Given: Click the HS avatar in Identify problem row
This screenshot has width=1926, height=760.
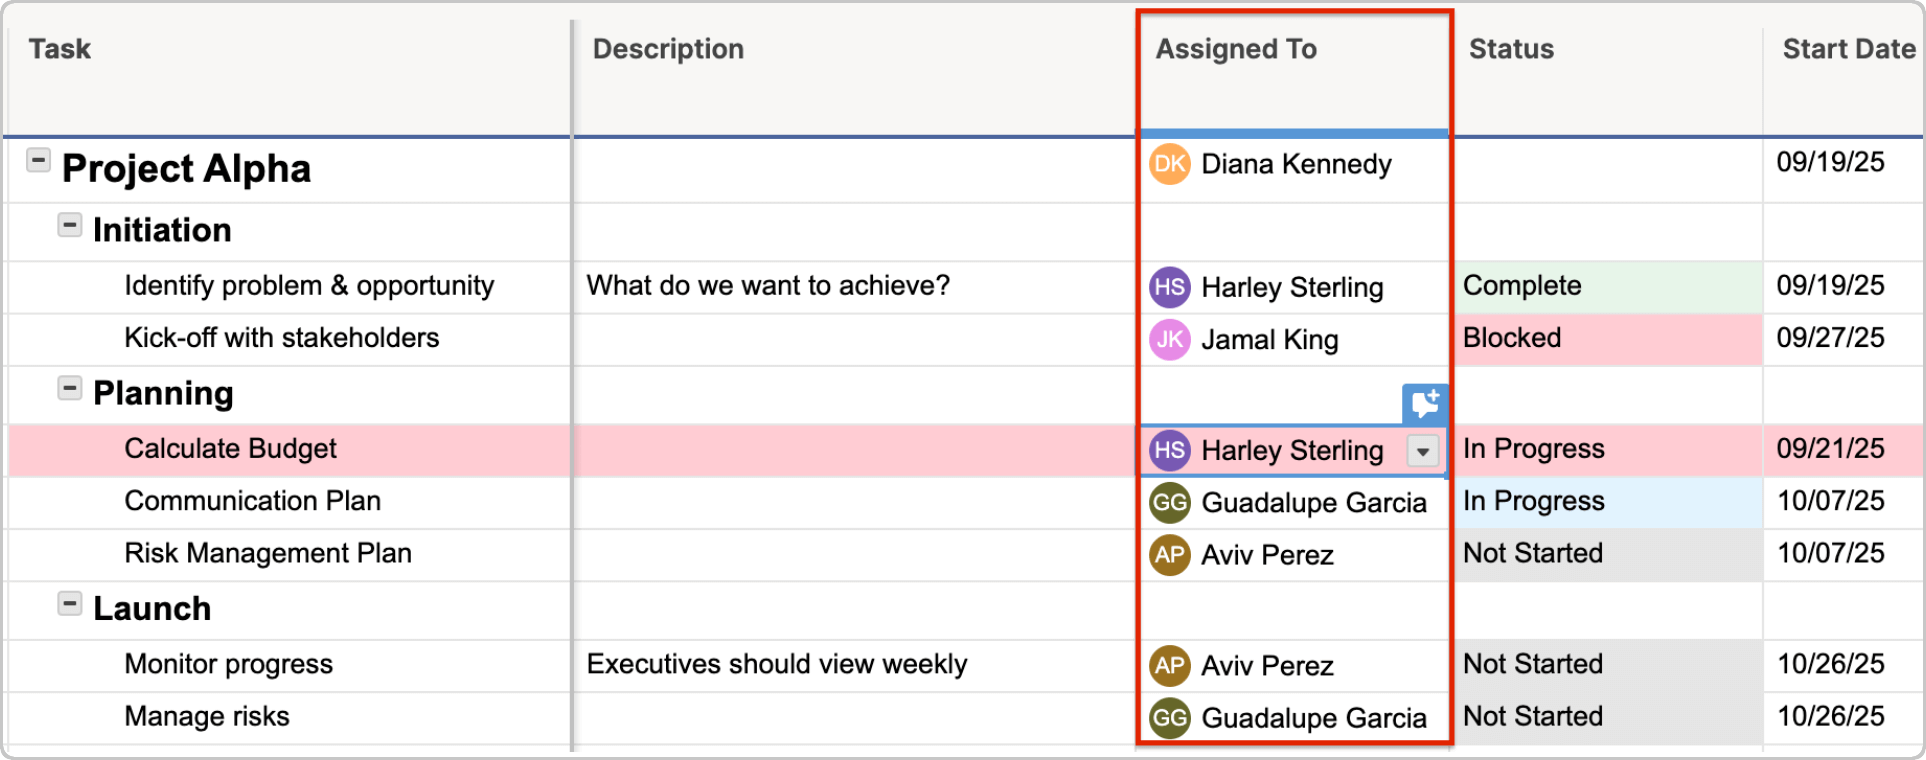Looking at the screenshot, I should [1169, 288].
